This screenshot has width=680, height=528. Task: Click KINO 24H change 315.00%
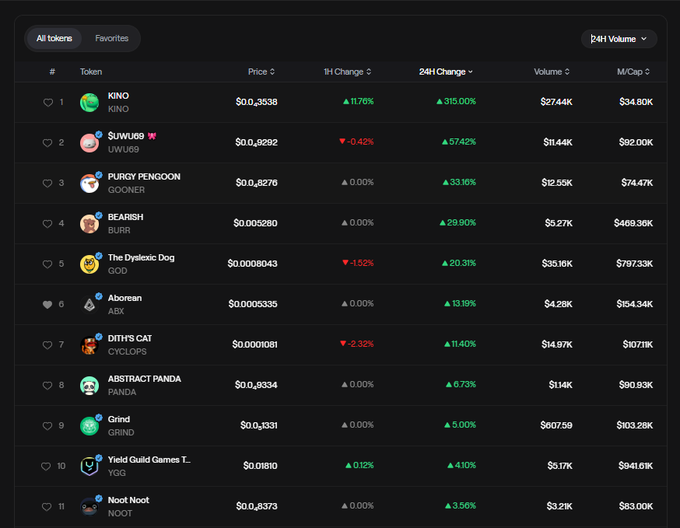click(456, 101)
